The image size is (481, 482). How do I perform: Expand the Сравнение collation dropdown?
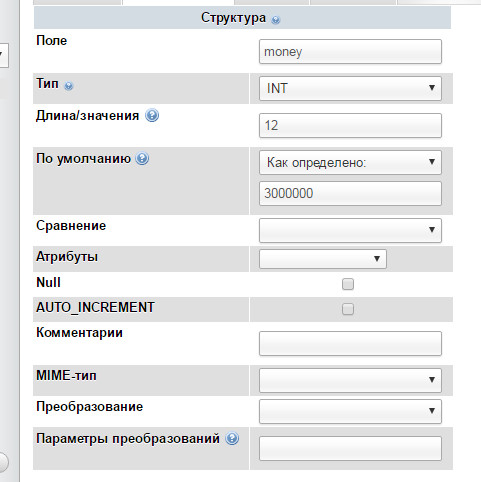coord(350,230)
